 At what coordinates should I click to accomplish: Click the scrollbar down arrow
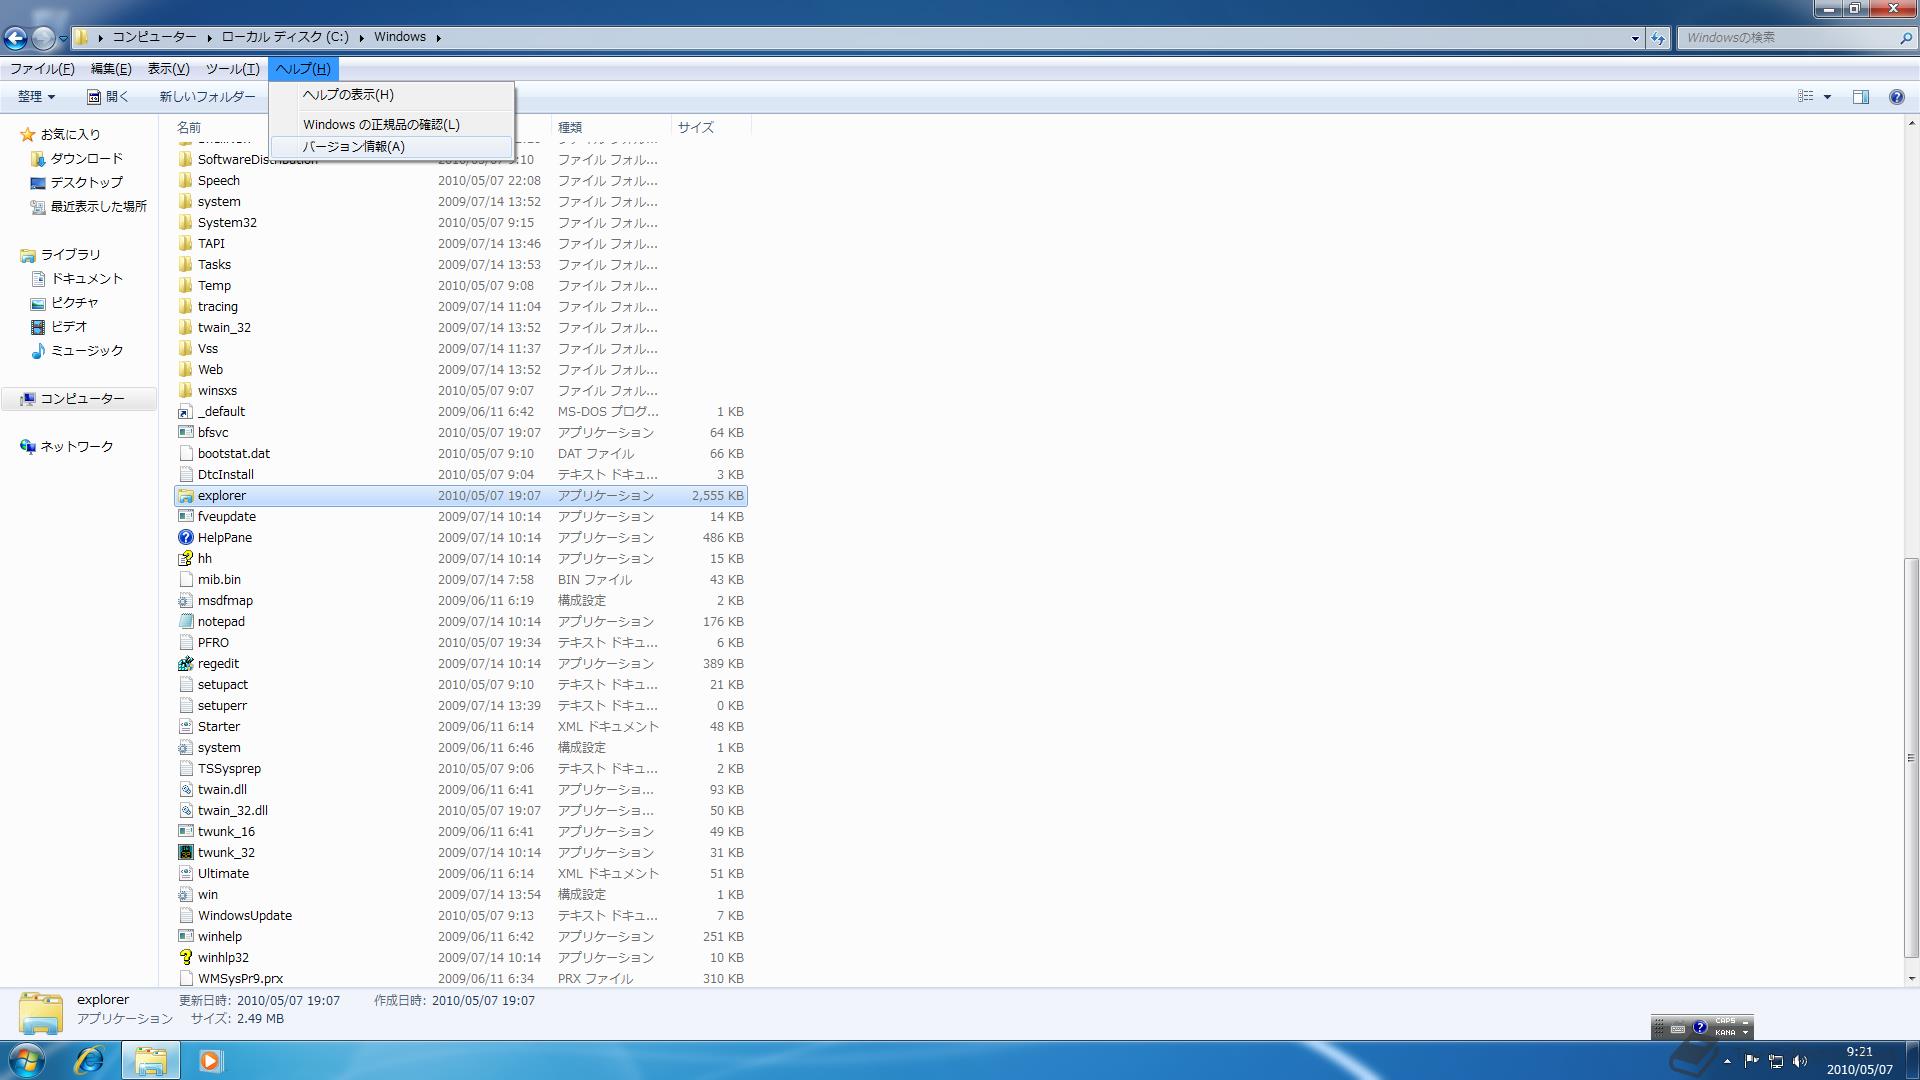point(1911,979)
